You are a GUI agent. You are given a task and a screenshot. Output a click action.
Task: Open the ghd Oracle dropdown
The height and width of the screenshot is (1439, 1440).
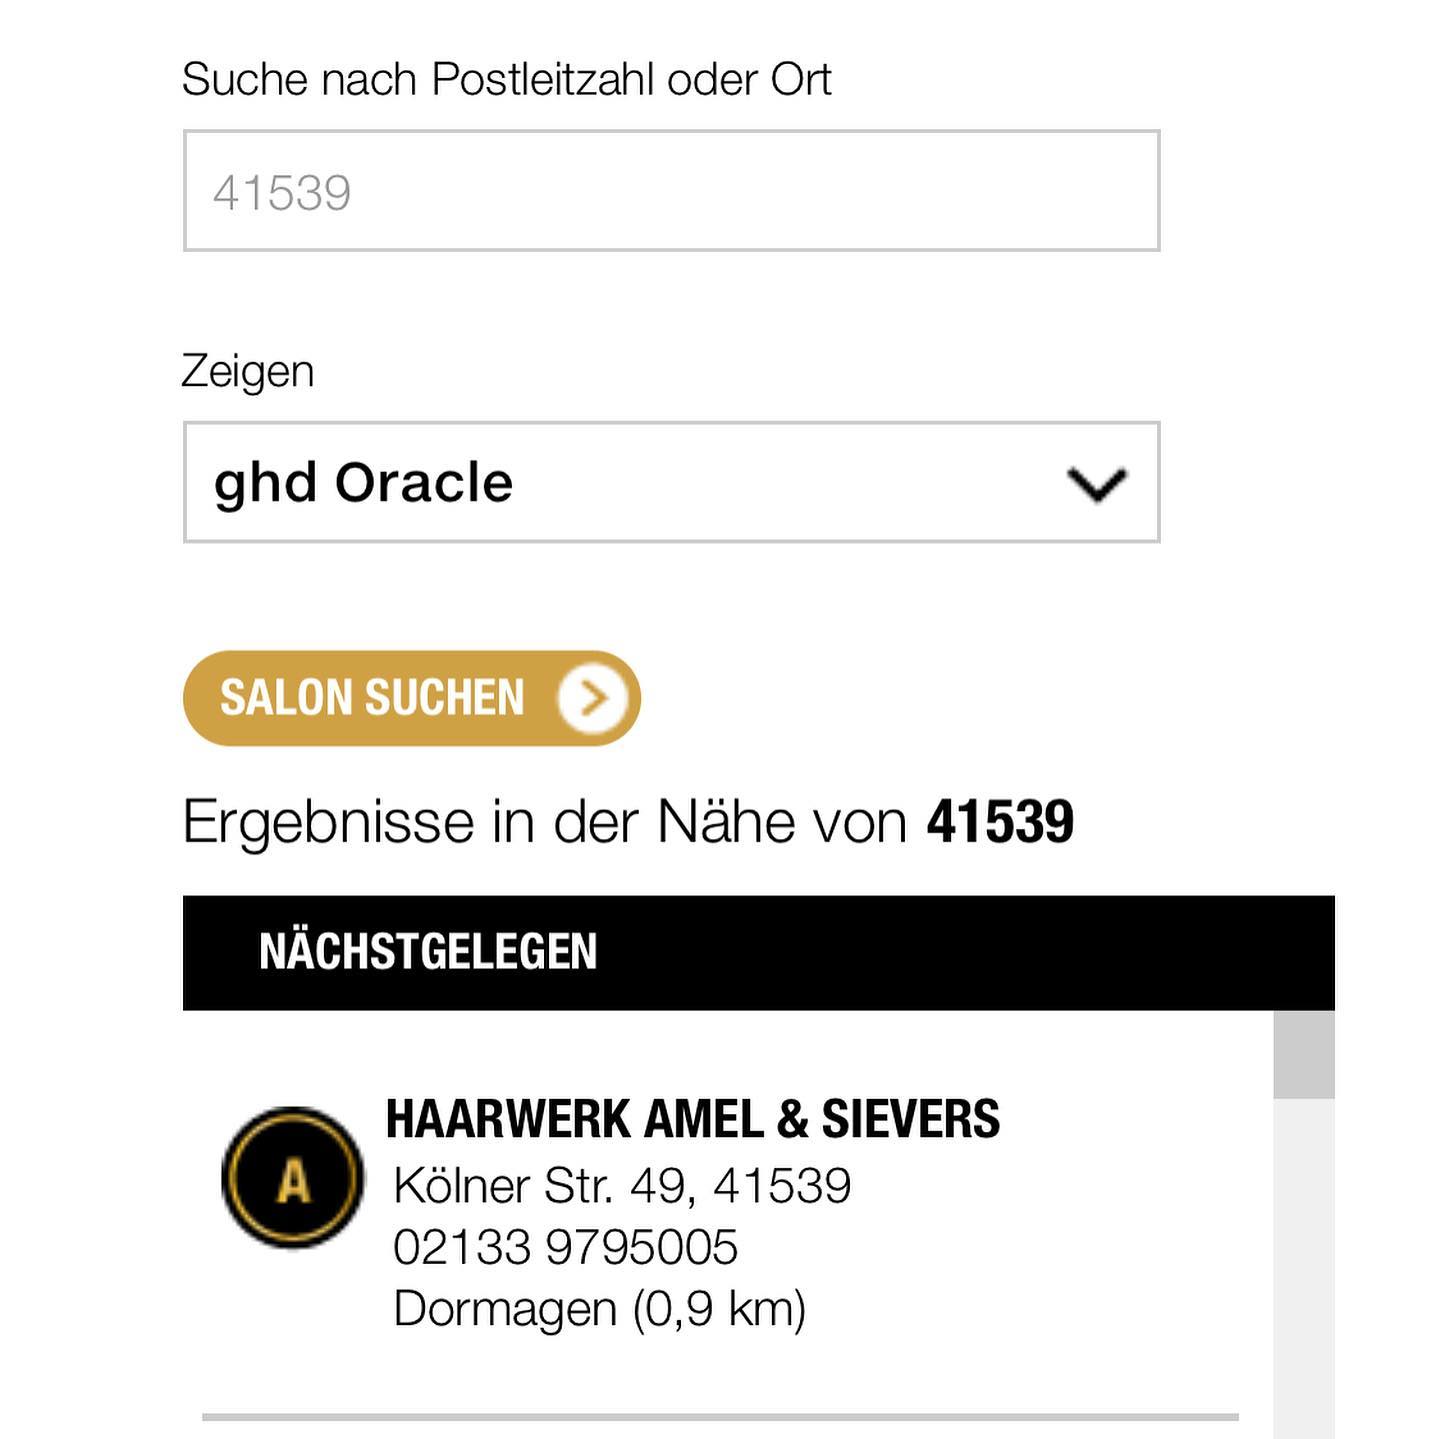[x=671, y=482]
